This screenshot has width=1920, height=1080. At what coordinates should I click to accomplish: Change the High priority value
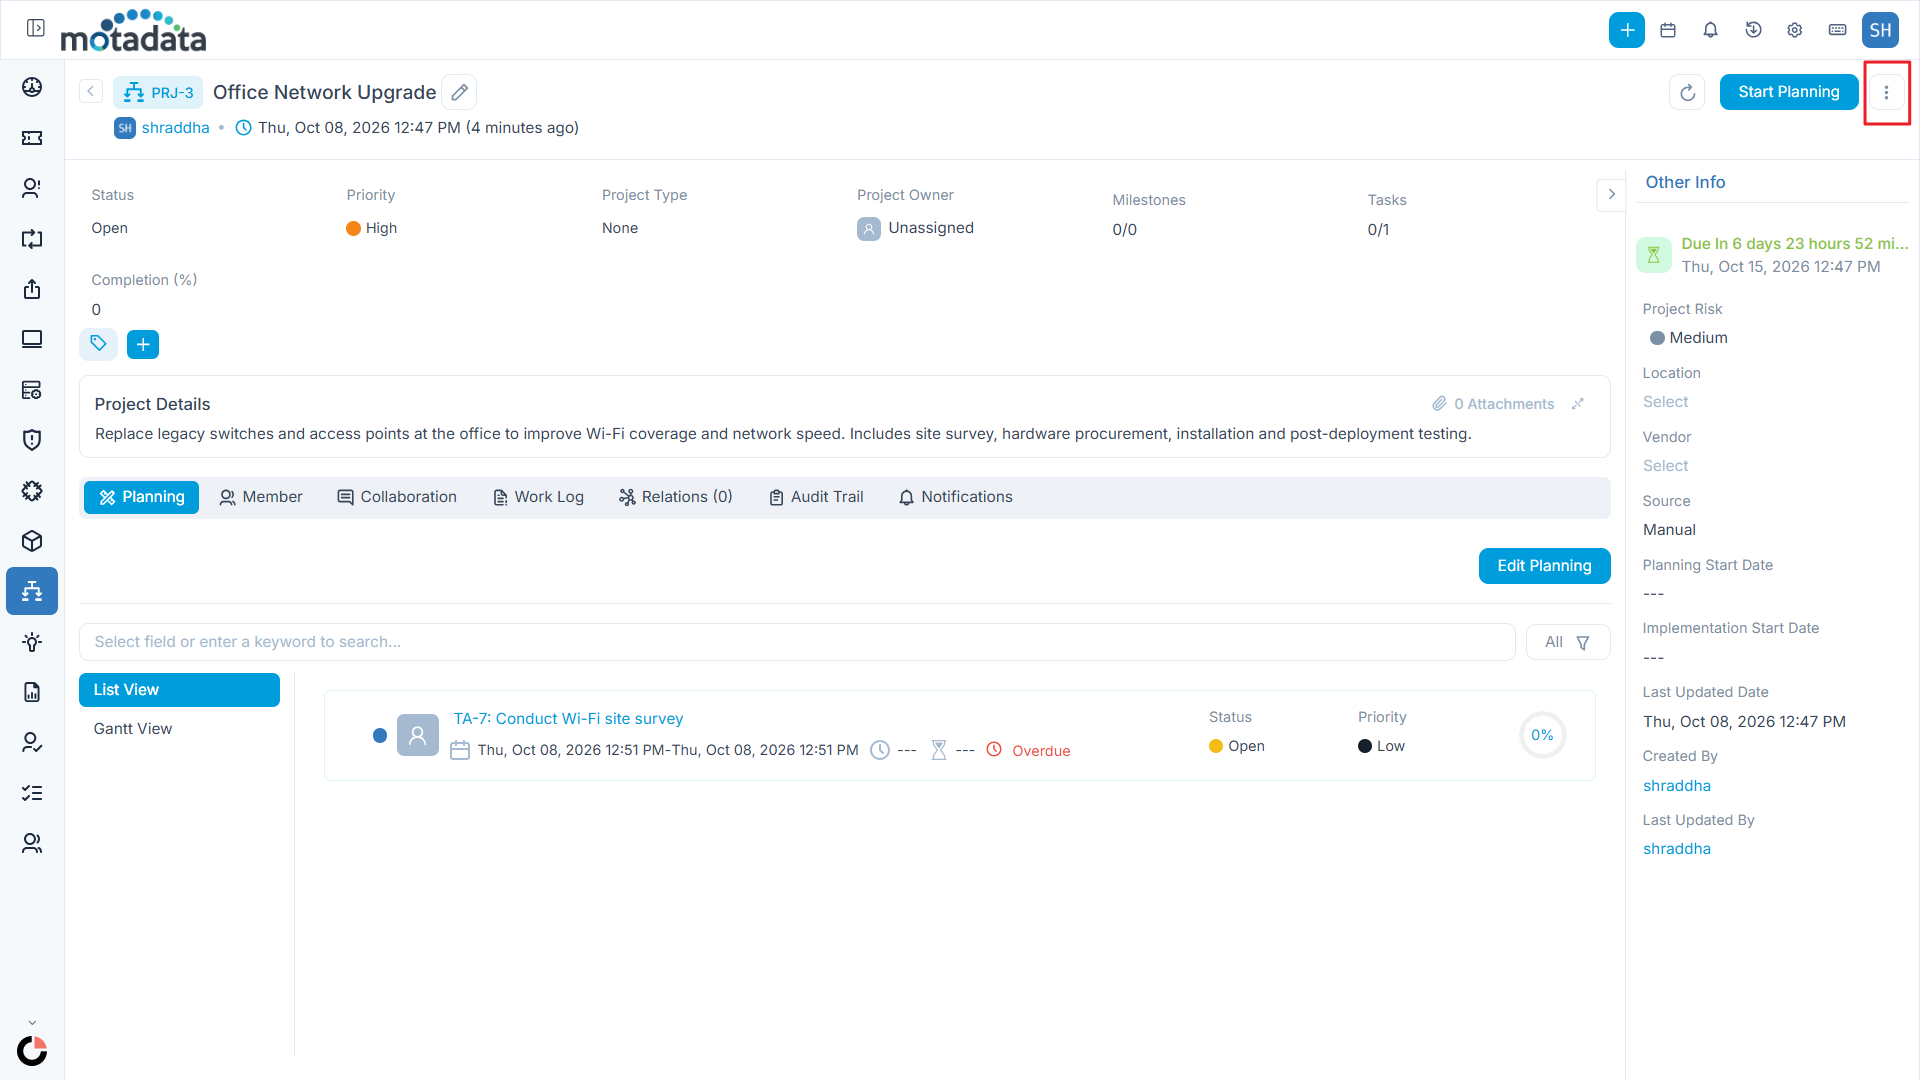pos(372,228)
